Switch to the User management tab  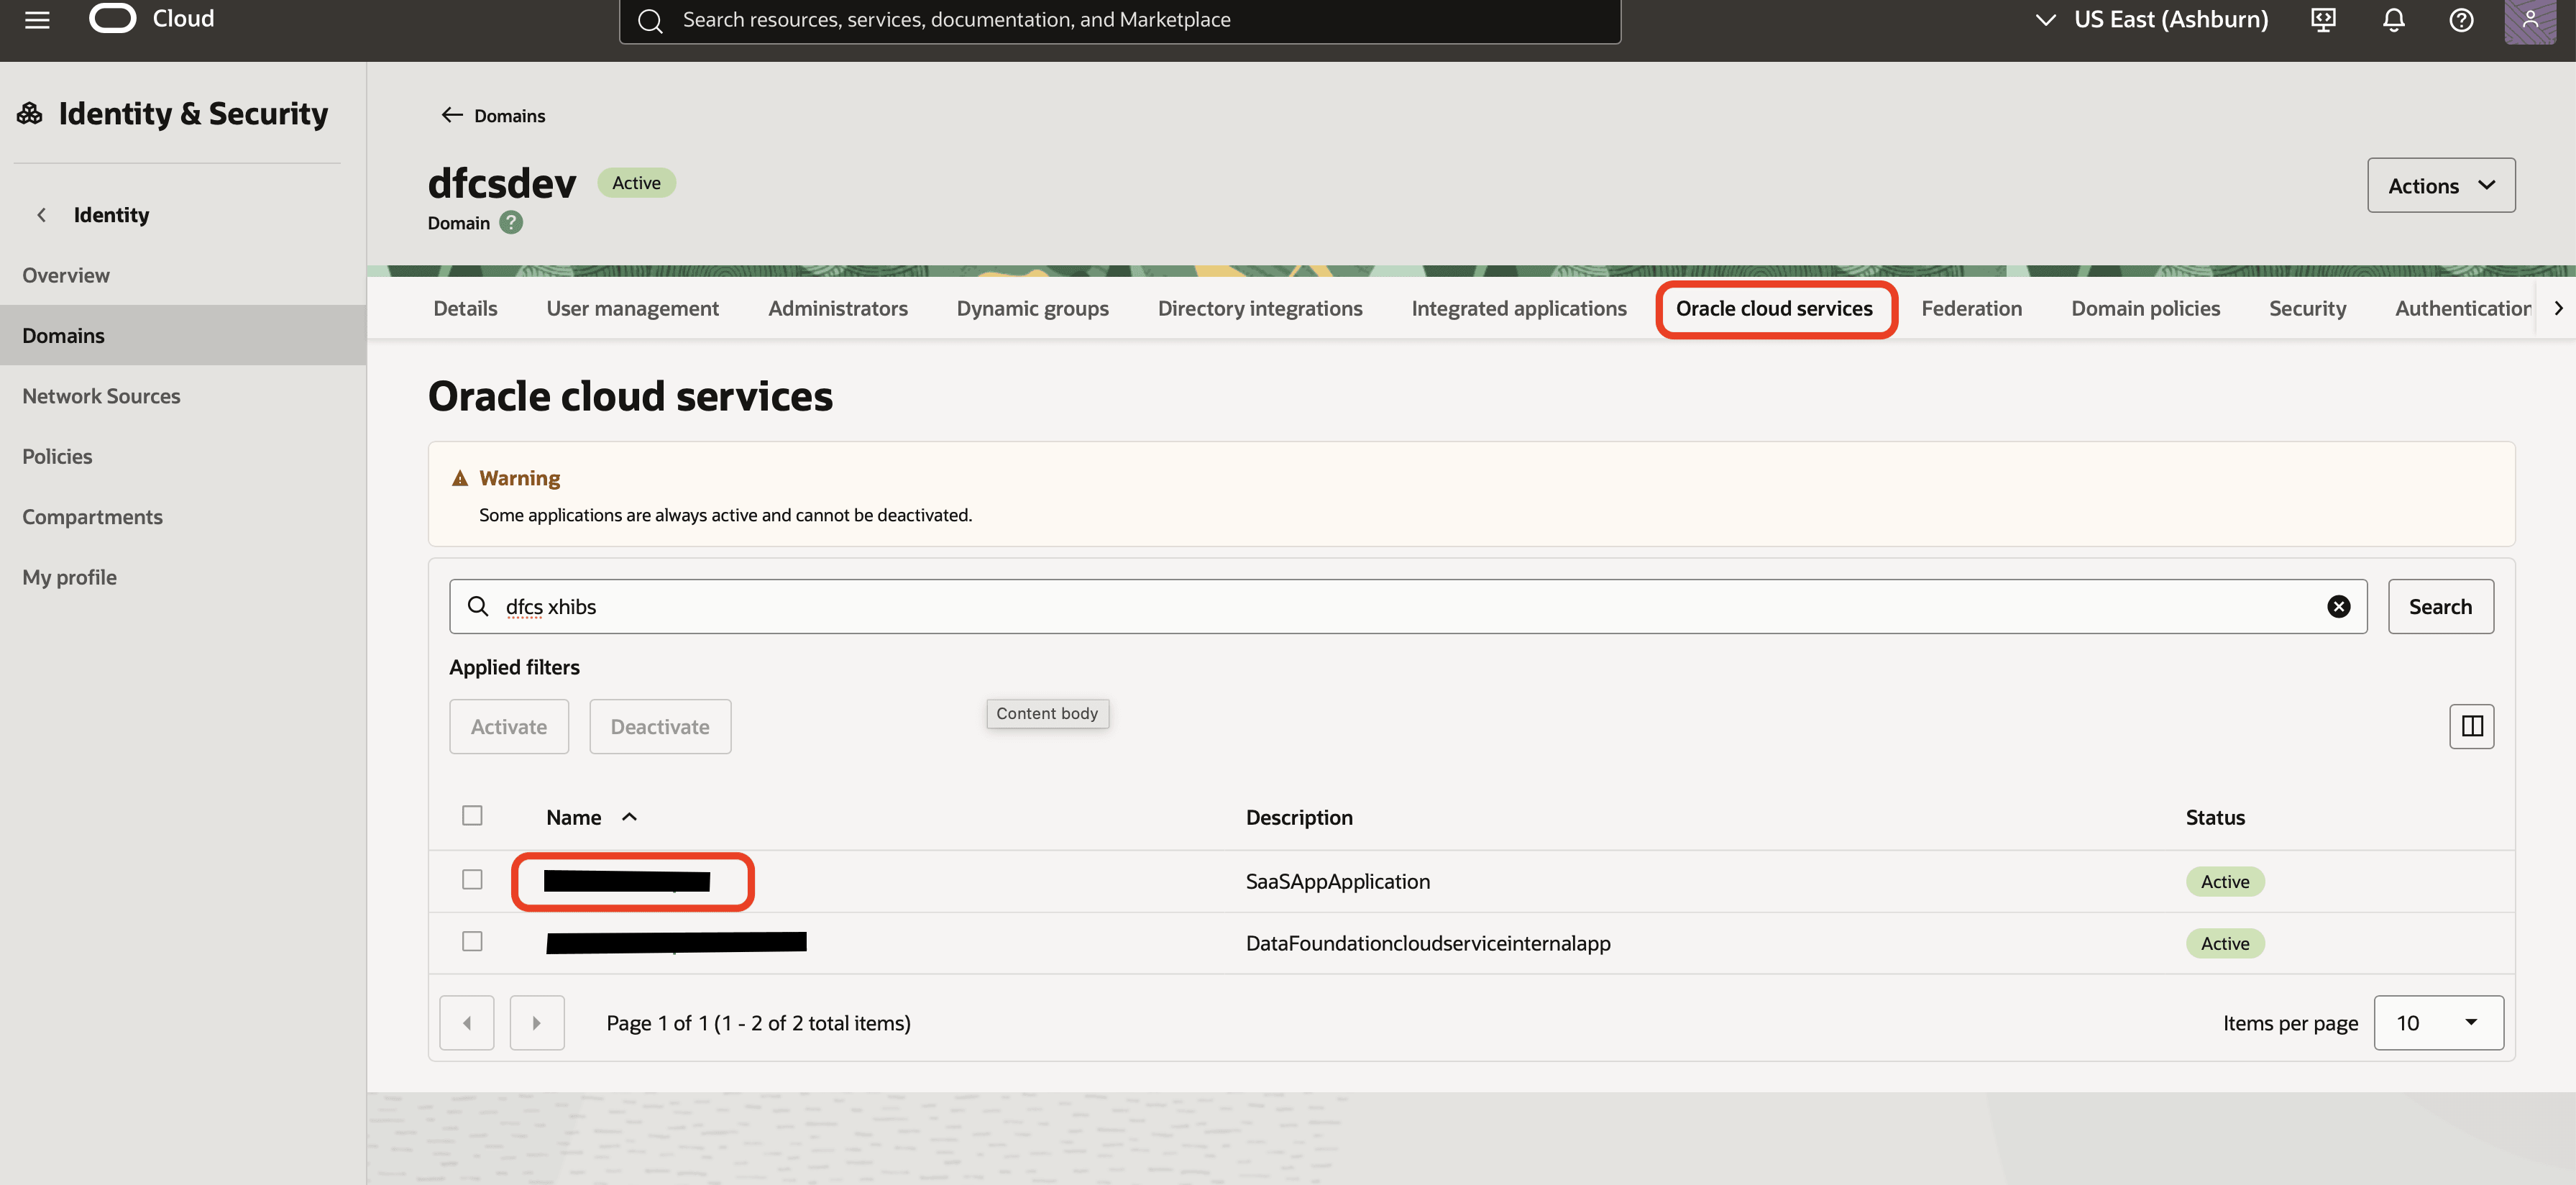click(x=632, y=308)
